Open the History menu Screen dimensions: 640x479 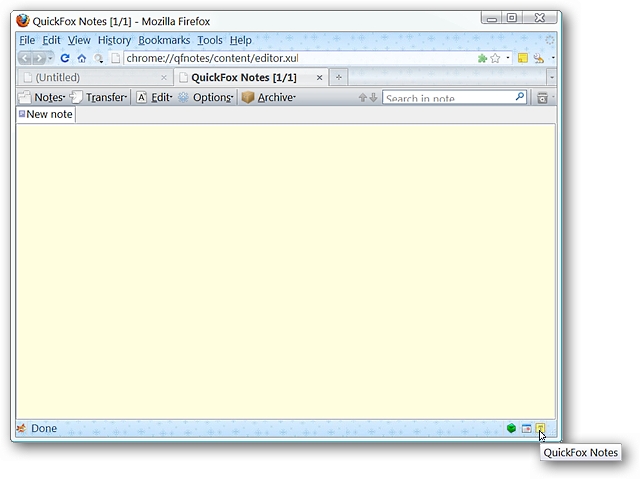point(114,40)
